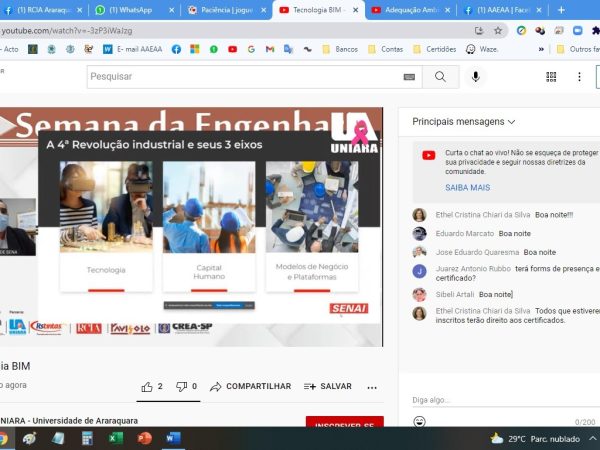Click the install app icon in address bar
Image resolution: width=600 pixels, height=450 pixels.
point(479,31)
